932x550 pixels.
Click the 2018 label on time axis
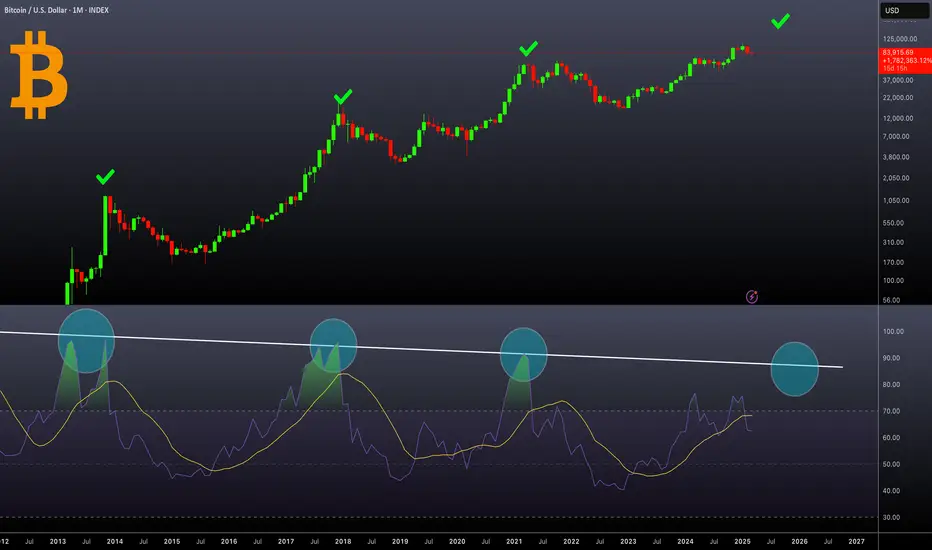click(343, 542)
